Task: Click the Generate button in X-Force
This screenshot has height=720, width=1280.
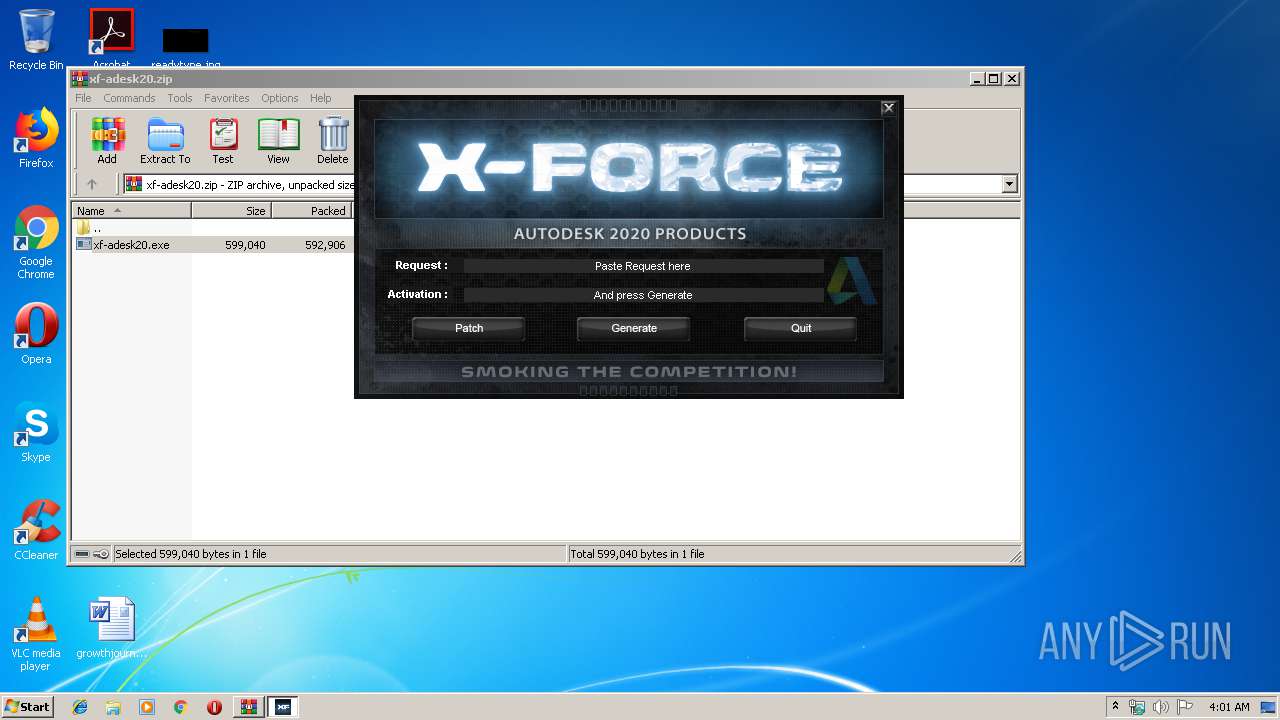Action: pyautogui.click(x=634, y=328)
